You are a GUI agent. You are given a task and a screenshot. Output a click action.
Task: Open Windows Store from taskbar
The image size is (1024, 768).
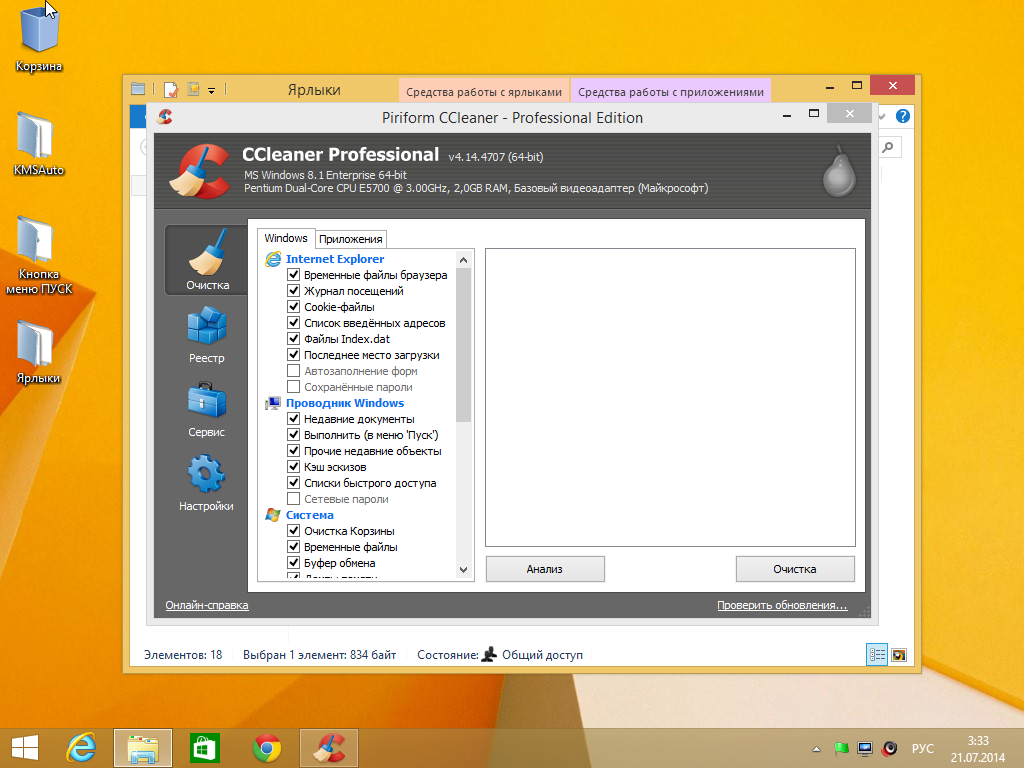204,748
